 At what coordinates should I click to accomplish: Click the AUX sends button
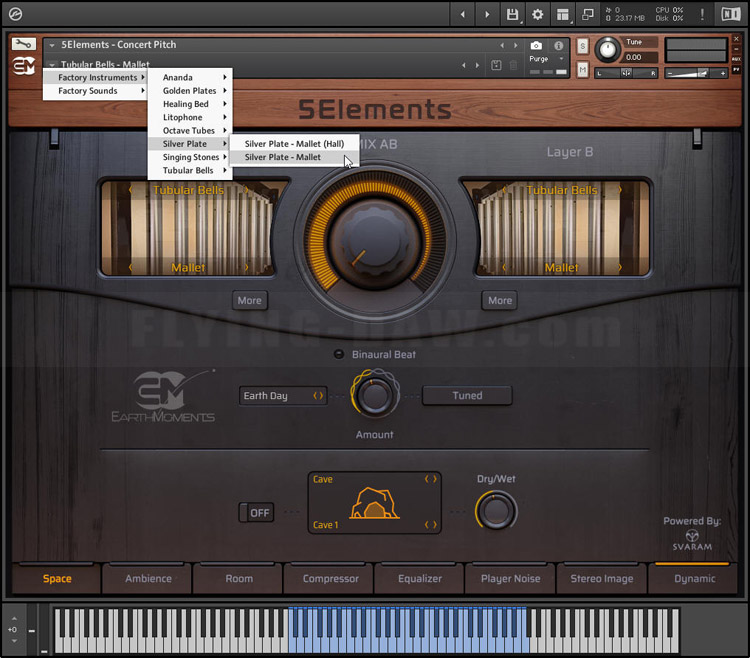[736, 59]
